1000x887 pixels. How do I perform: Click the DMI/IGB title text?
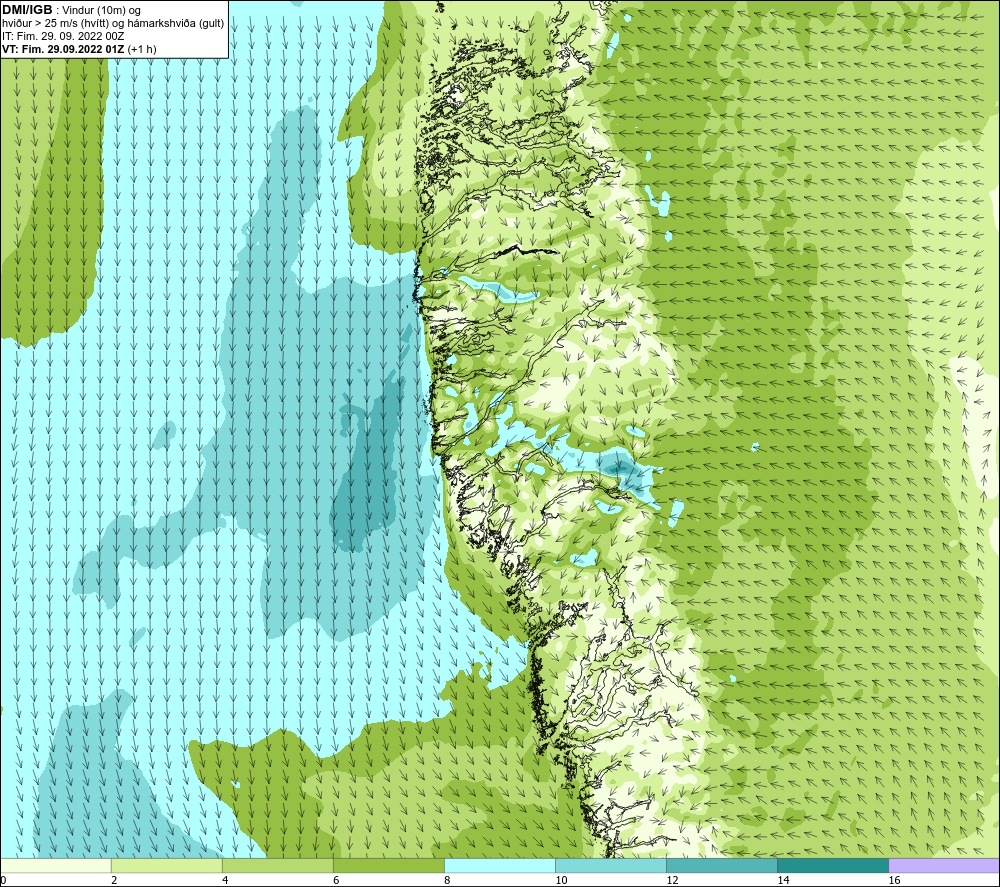(27, 10)
